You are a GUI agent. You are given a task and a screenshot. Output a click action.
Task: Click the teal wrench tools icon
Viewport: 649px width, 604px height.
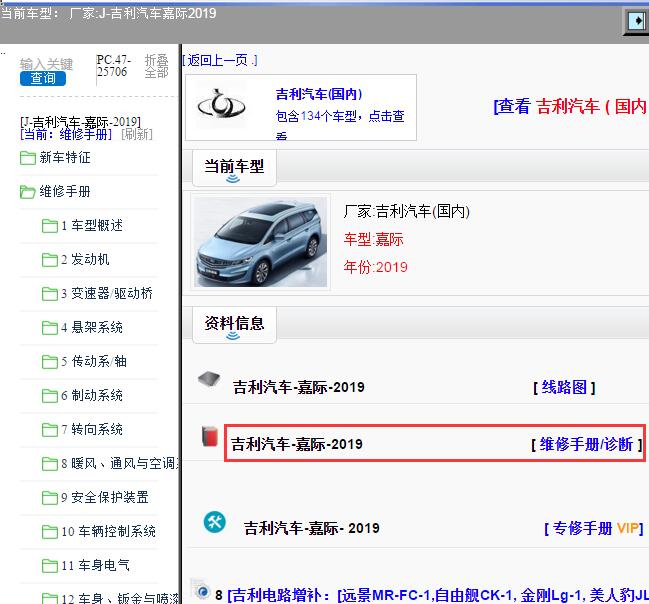pyautogui.click(x=215, y=522)
